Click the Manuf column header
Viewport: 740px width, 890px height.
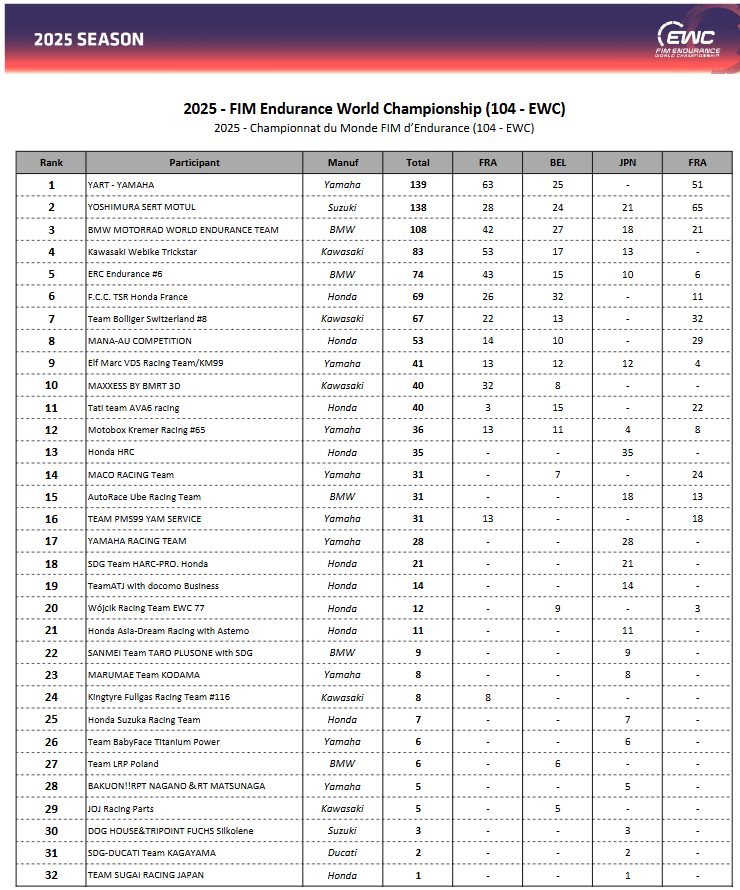343,162
